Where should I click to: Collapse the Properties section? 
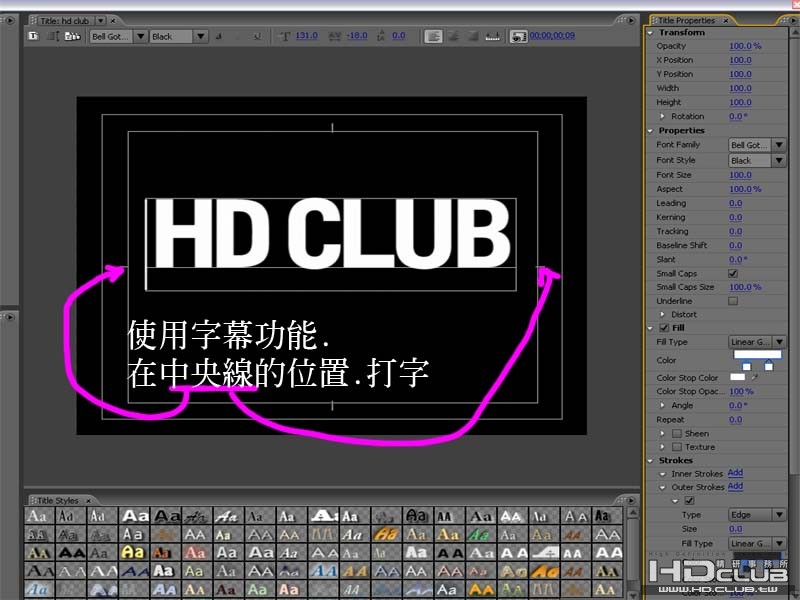651,131
